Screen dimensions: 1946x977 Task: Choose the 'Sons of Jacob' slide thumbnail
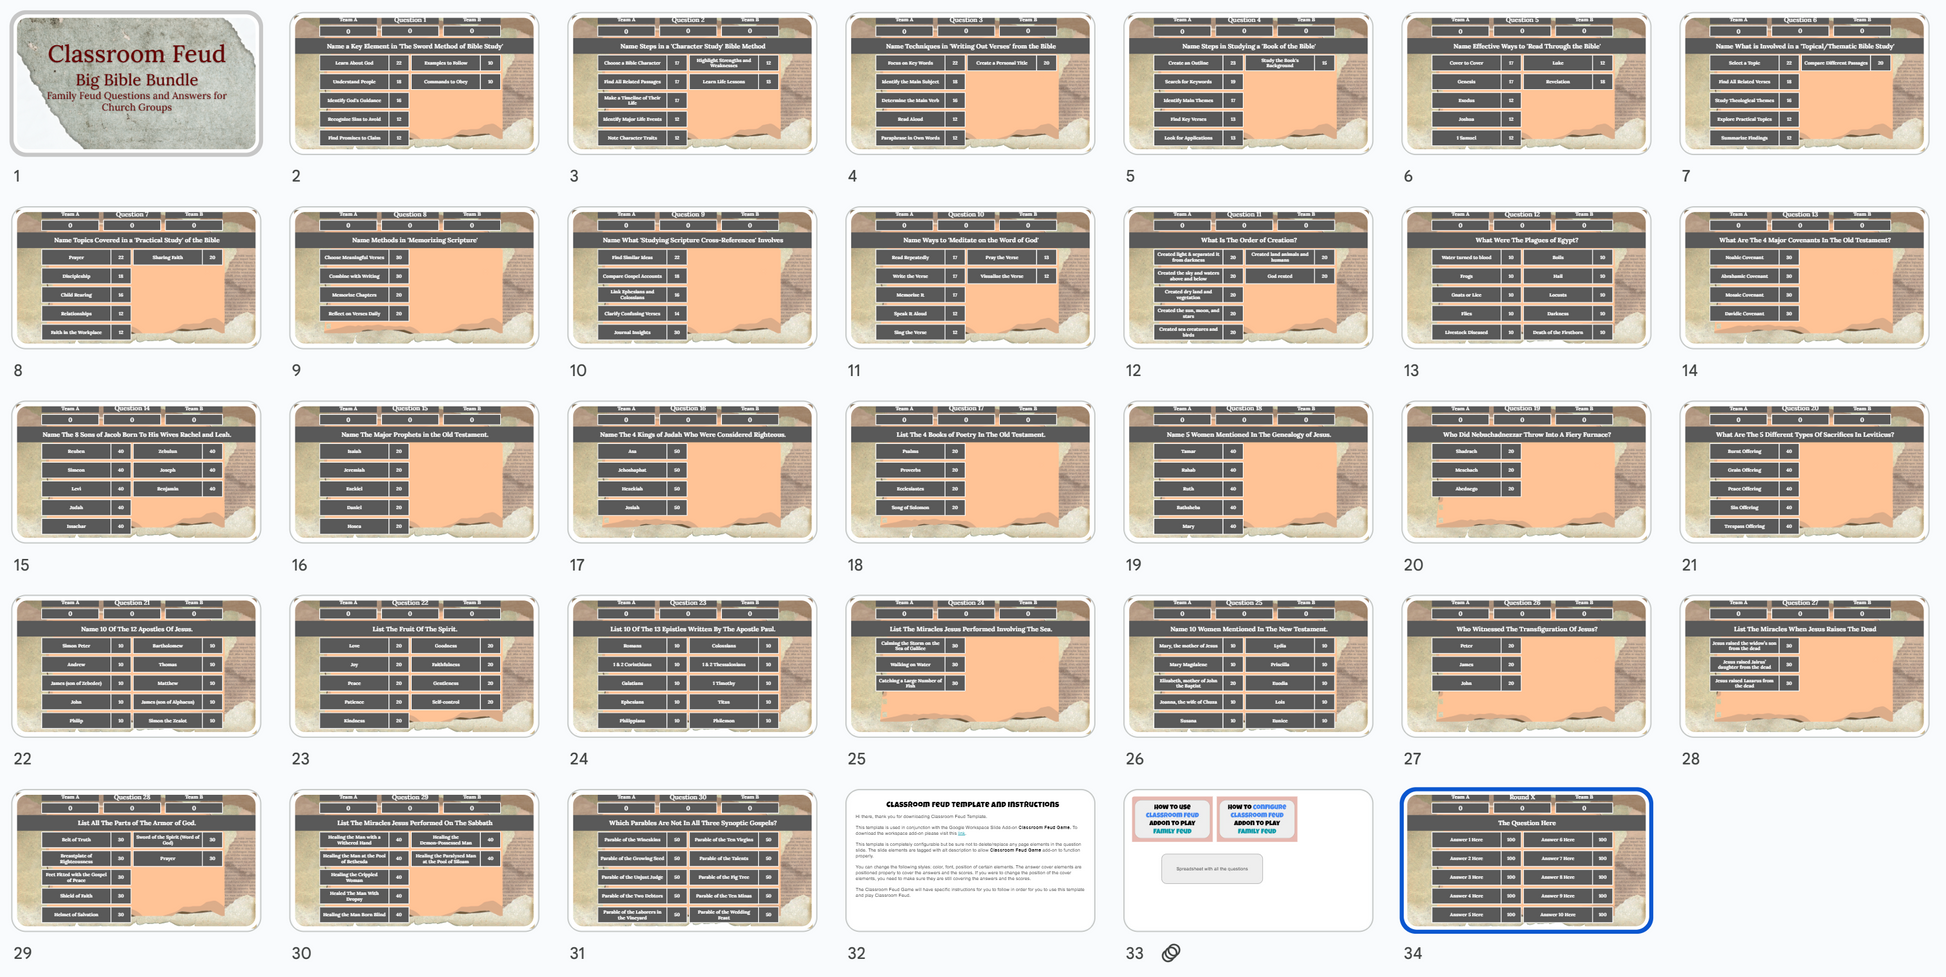click(137, 472)
